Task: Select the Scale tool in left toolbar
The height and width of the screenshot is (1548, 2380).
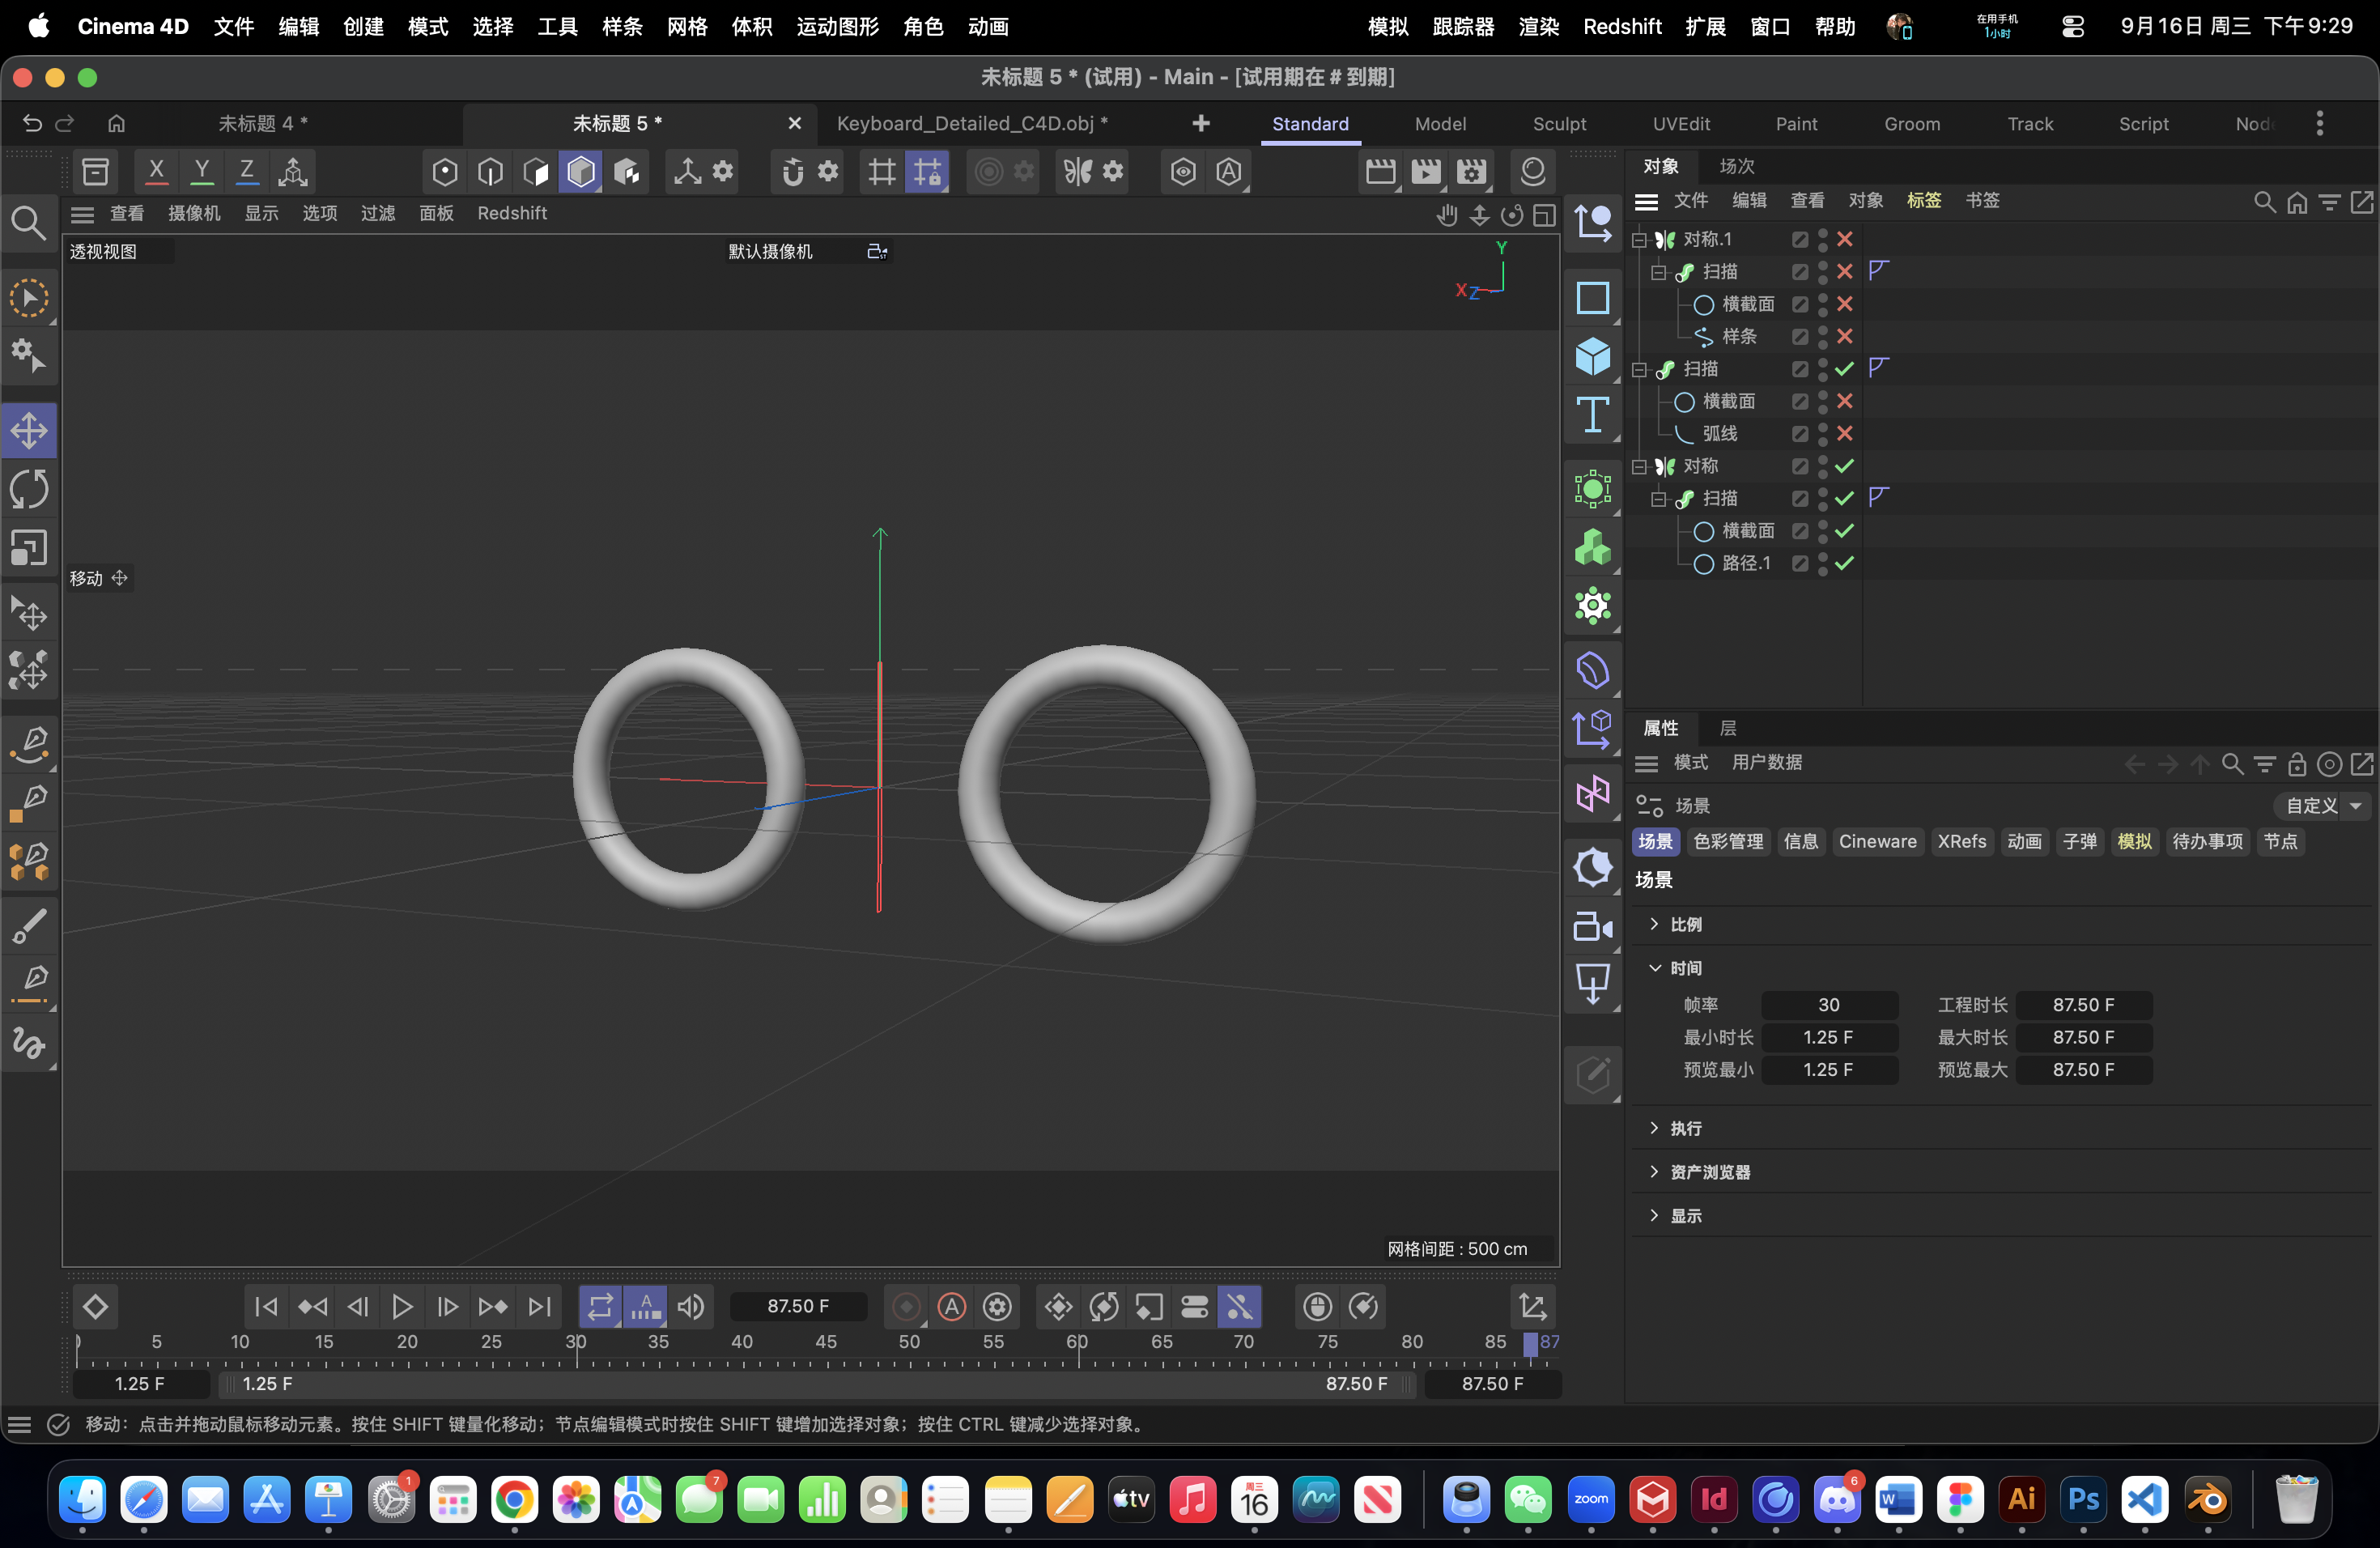Action: pos(29,547)
